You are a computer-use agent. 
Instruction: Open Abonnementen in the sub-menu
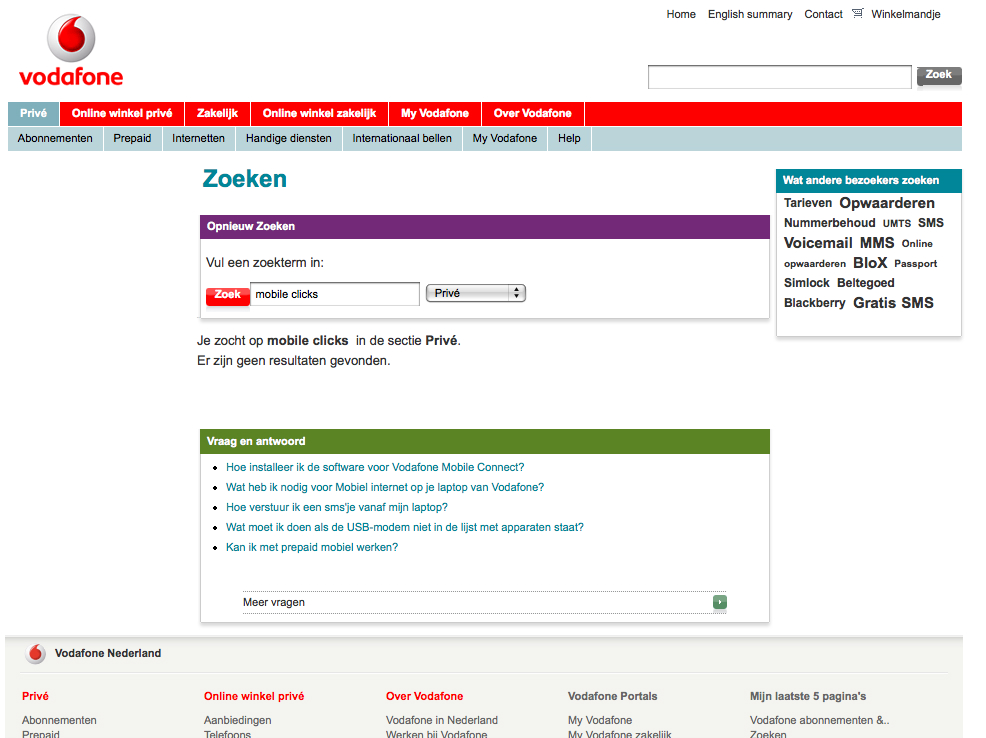pos(55,139)
